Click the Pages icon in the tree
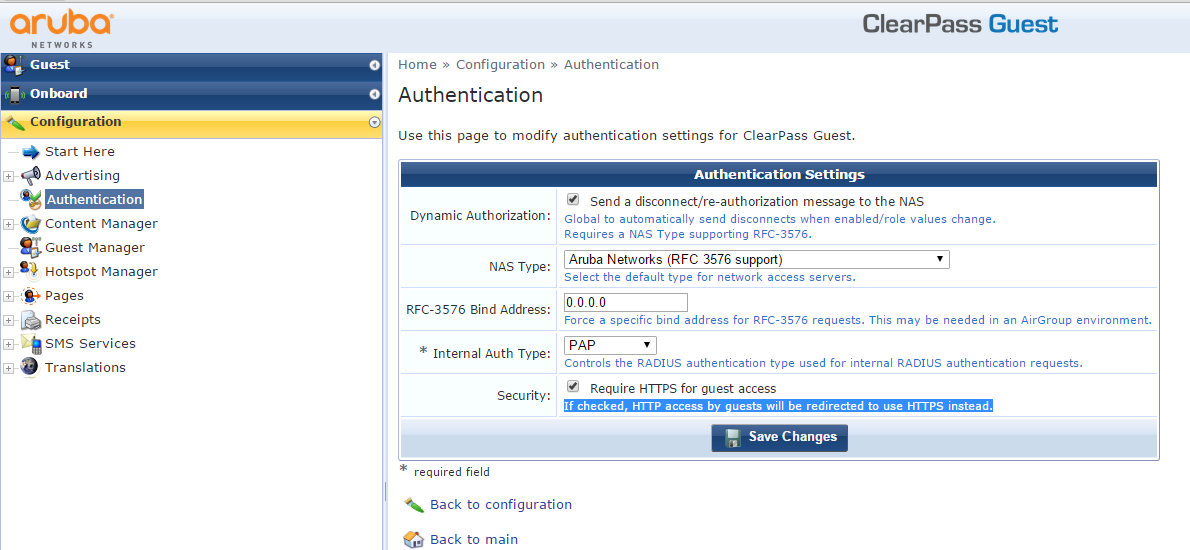This screenshot has width=1190, height=550. (x=30, y=295)
